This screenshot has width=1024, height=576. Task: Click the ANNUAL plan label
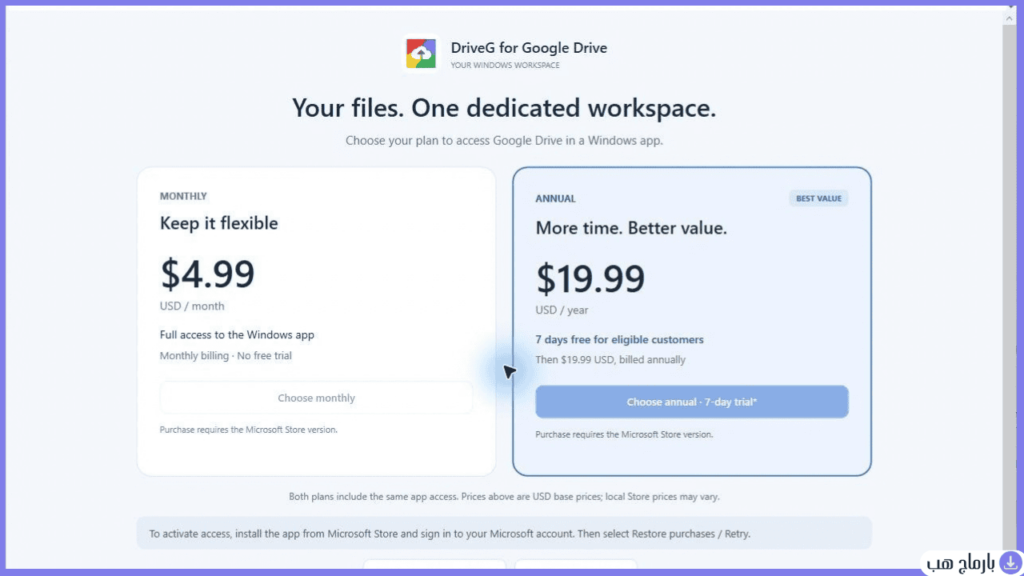555,199
